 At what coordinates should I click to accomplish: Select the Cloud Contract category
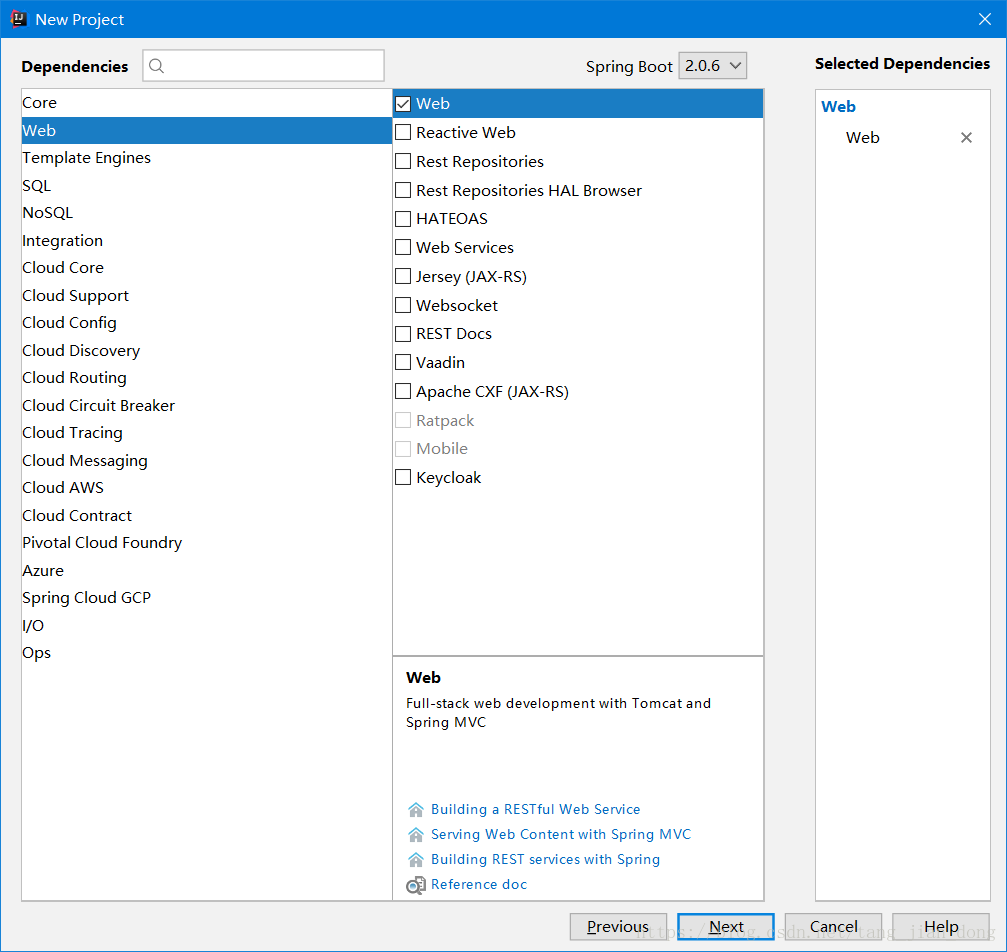click(206, 515)
